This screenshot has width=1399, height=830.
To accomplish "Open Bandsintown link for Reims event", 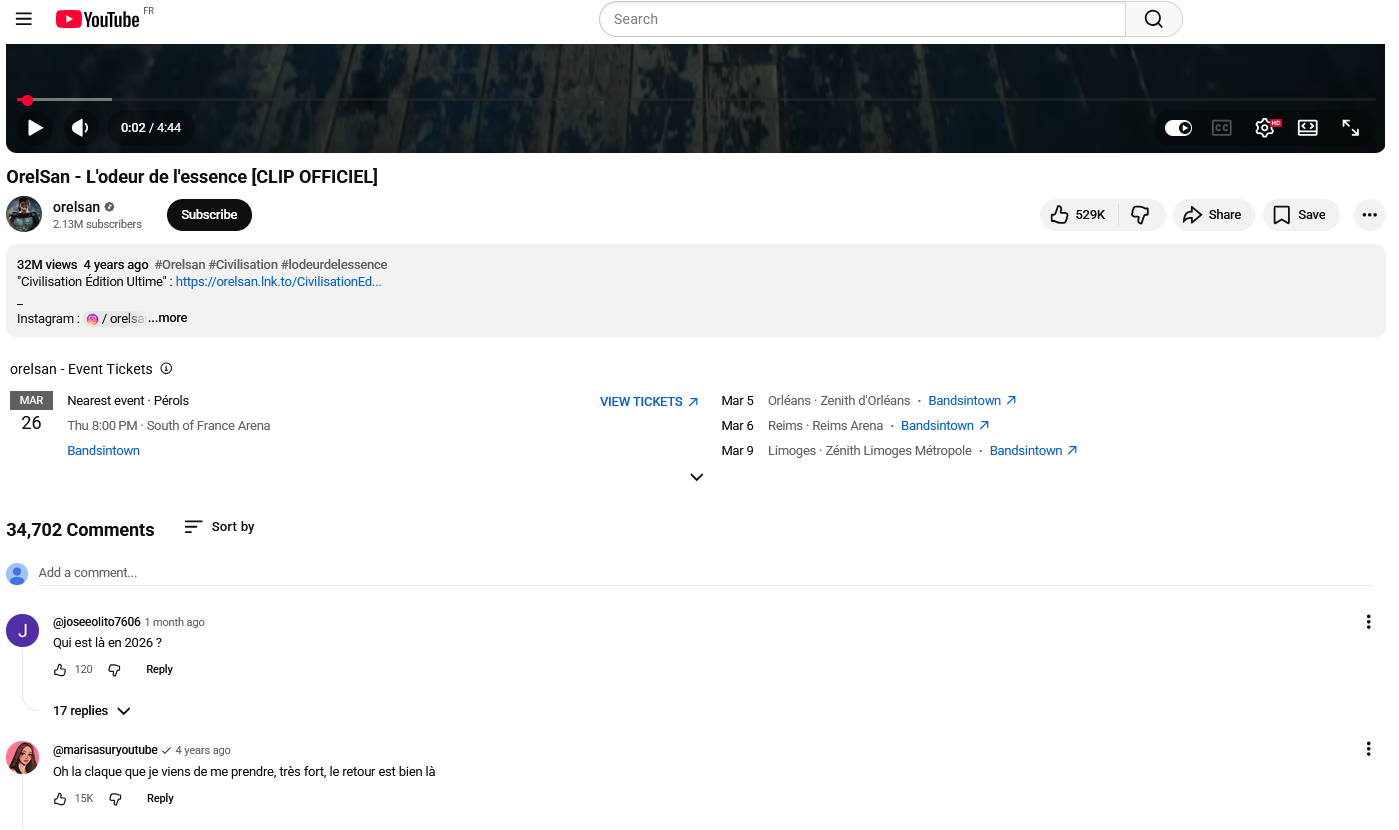I will (x=945, y=426).
